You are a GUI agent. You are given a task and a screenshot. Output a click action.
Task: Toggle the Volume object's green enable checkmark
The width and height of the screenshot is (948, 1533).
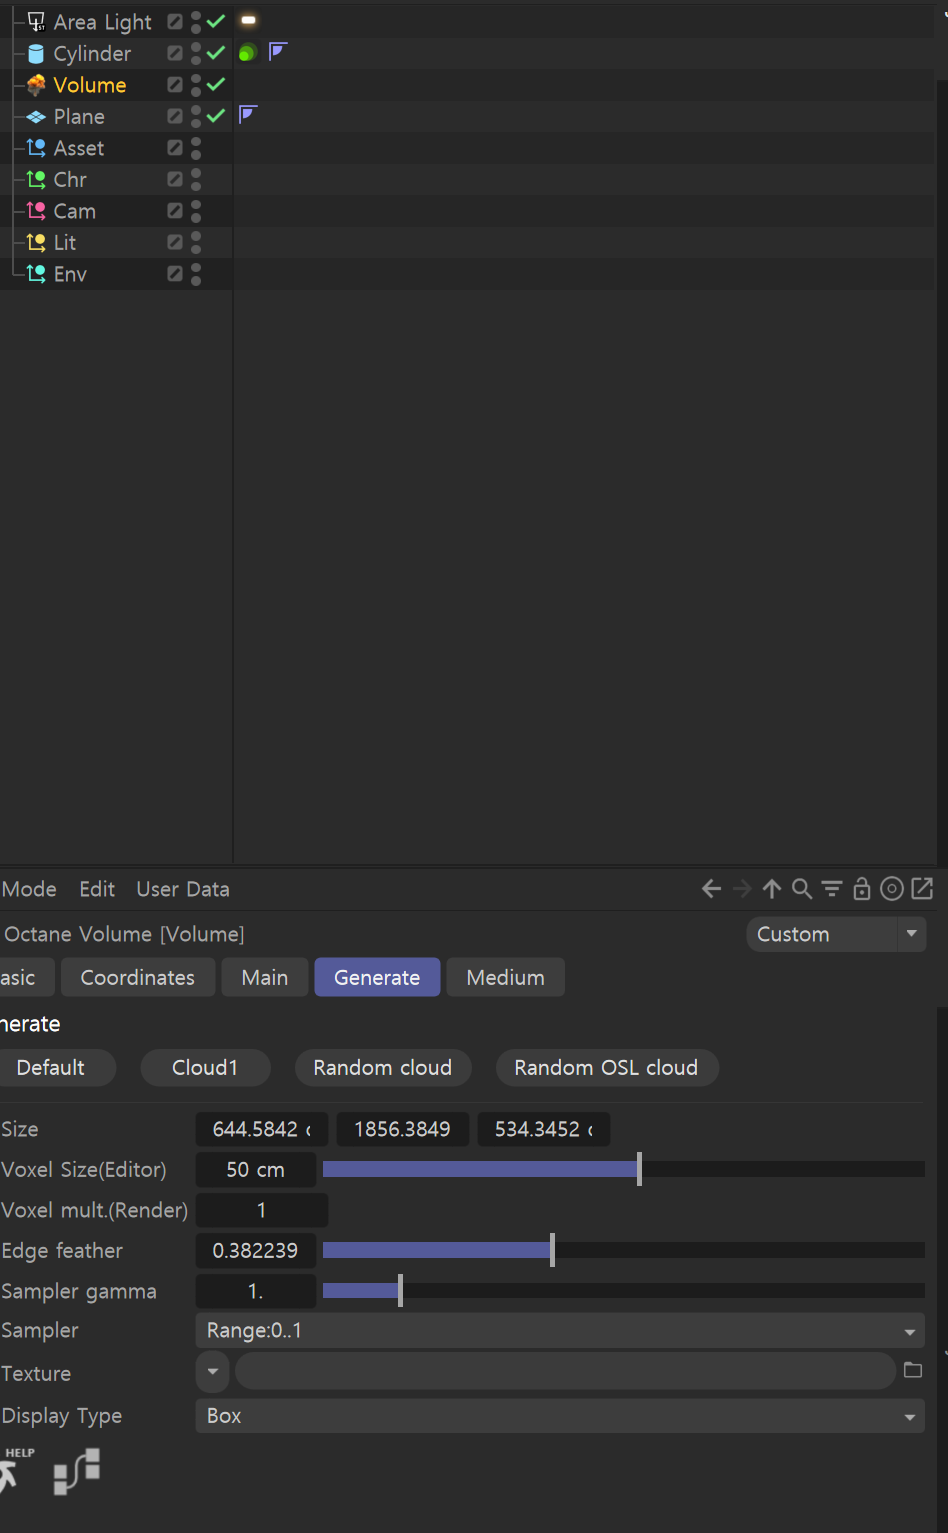[x=216, y=85]
